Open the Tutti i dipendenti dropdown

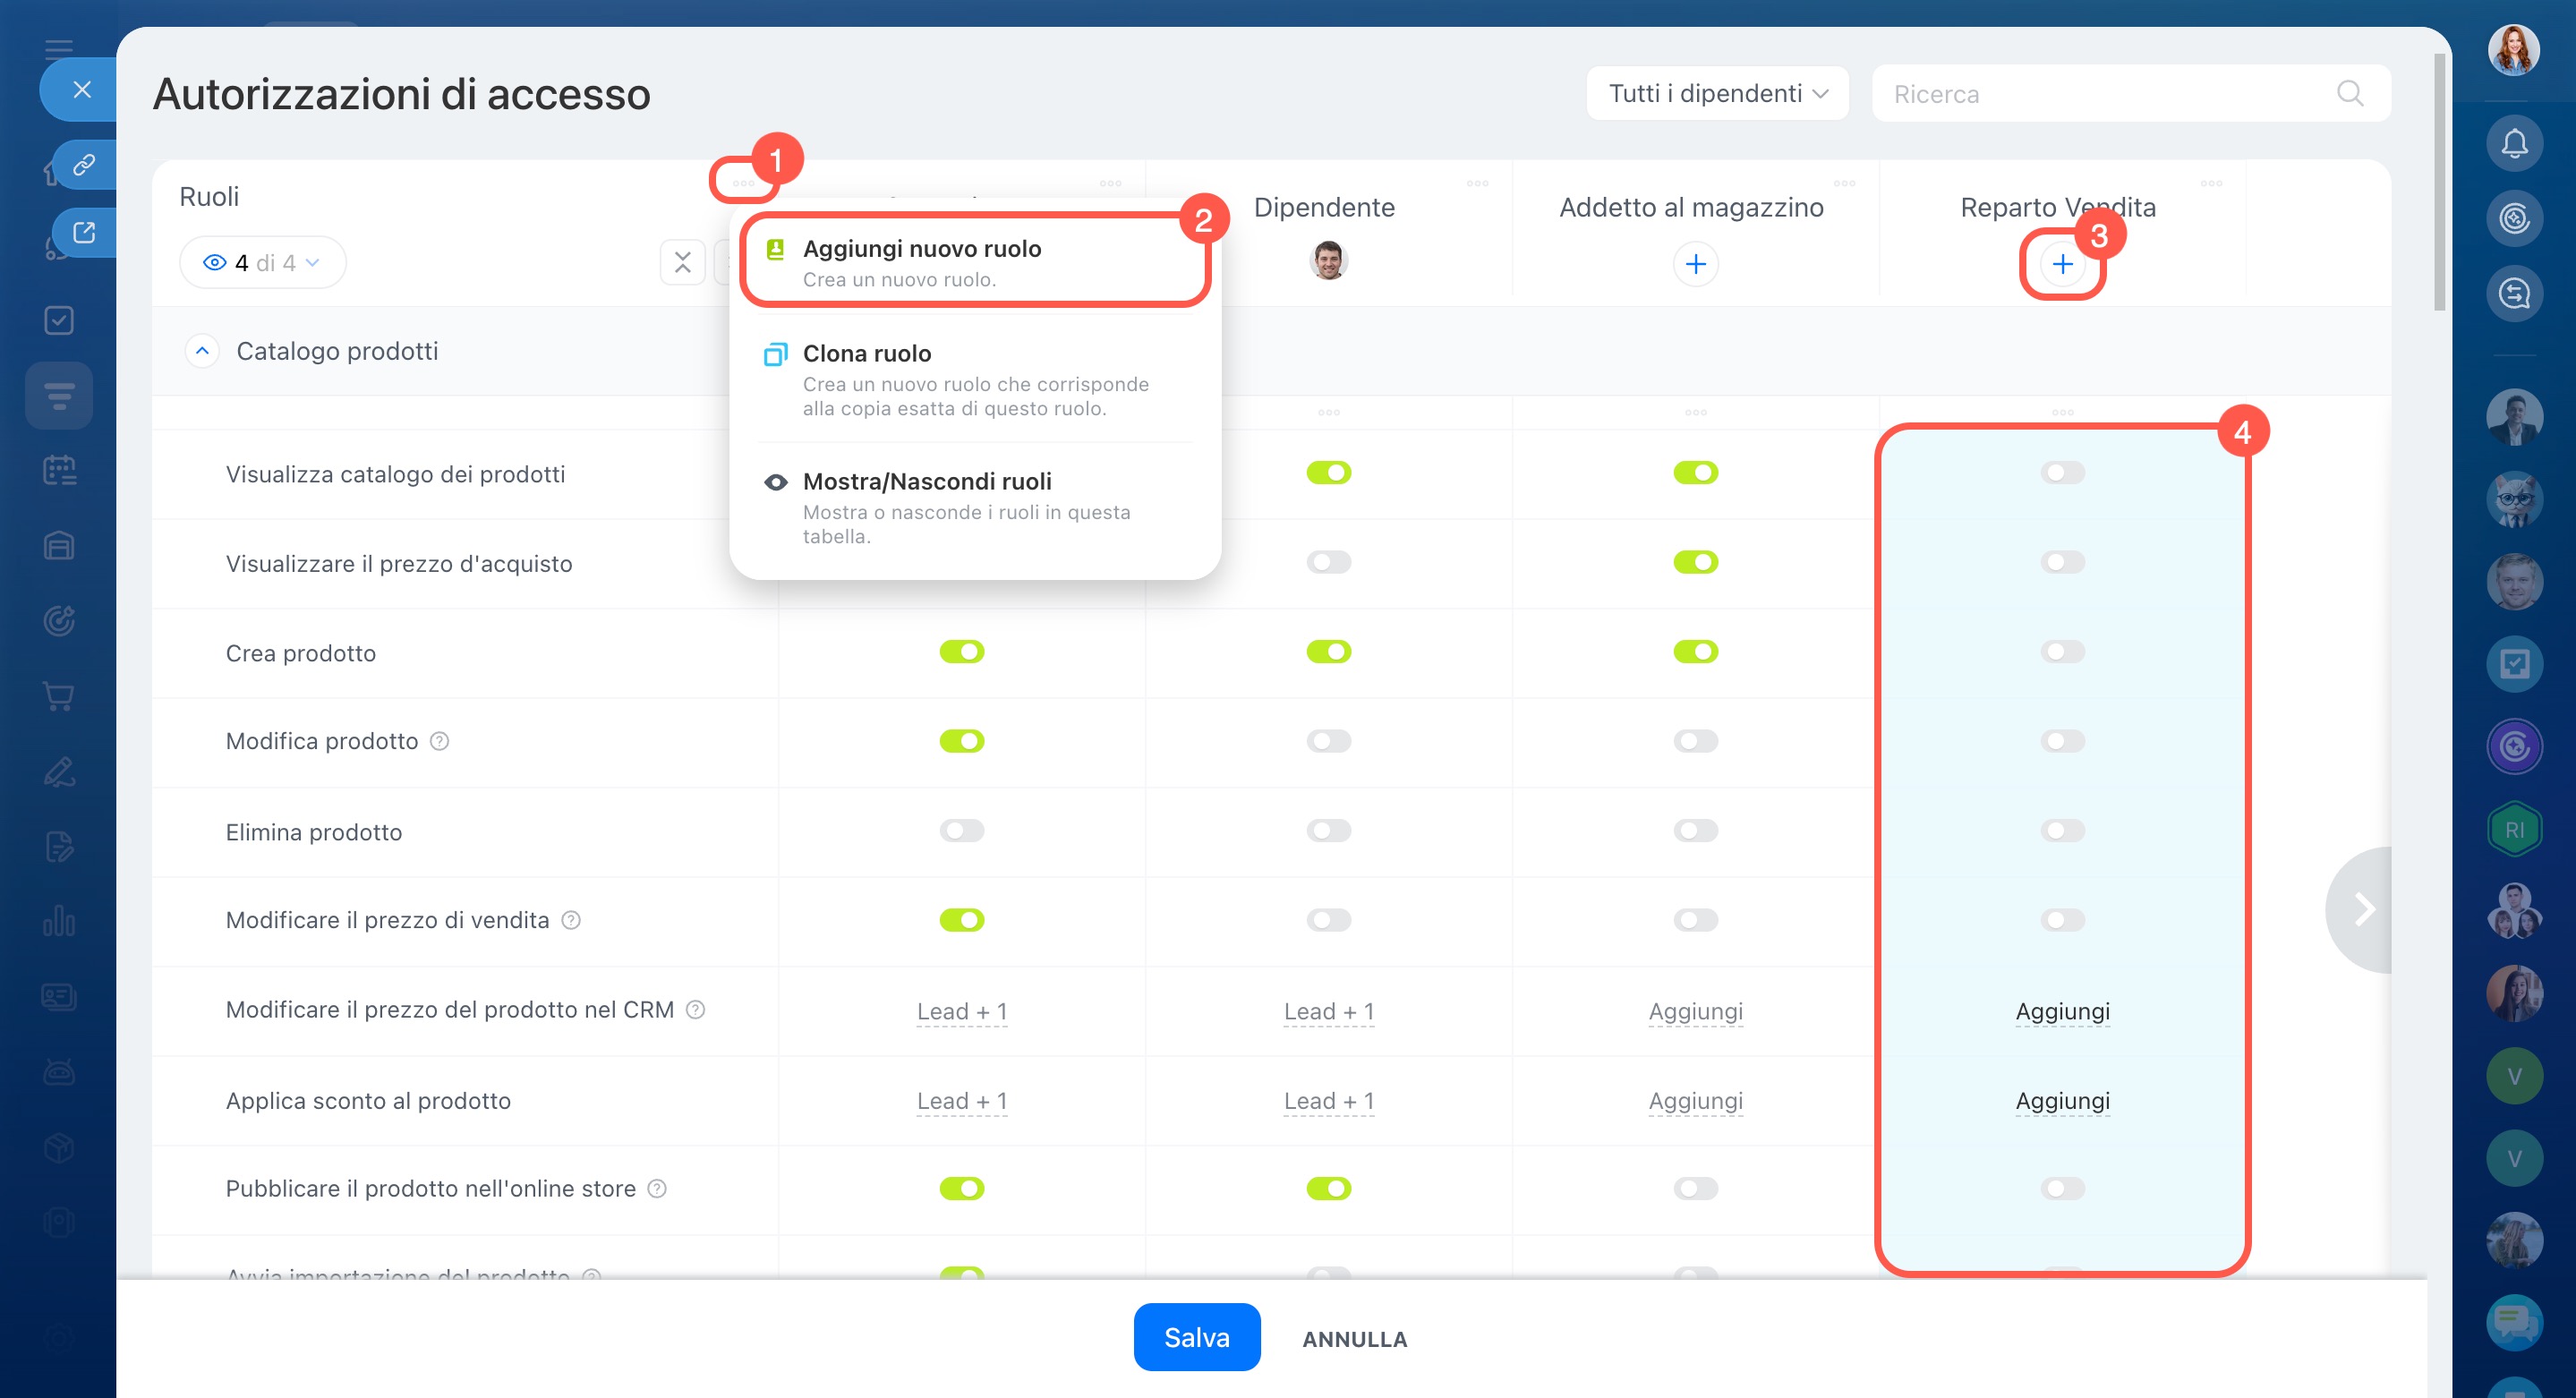click(x=1717, y=93)
